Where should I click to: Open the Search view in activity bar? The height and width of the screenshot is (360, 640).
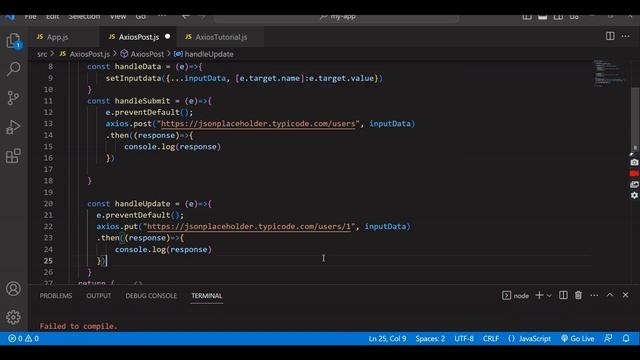pos(13,69)
